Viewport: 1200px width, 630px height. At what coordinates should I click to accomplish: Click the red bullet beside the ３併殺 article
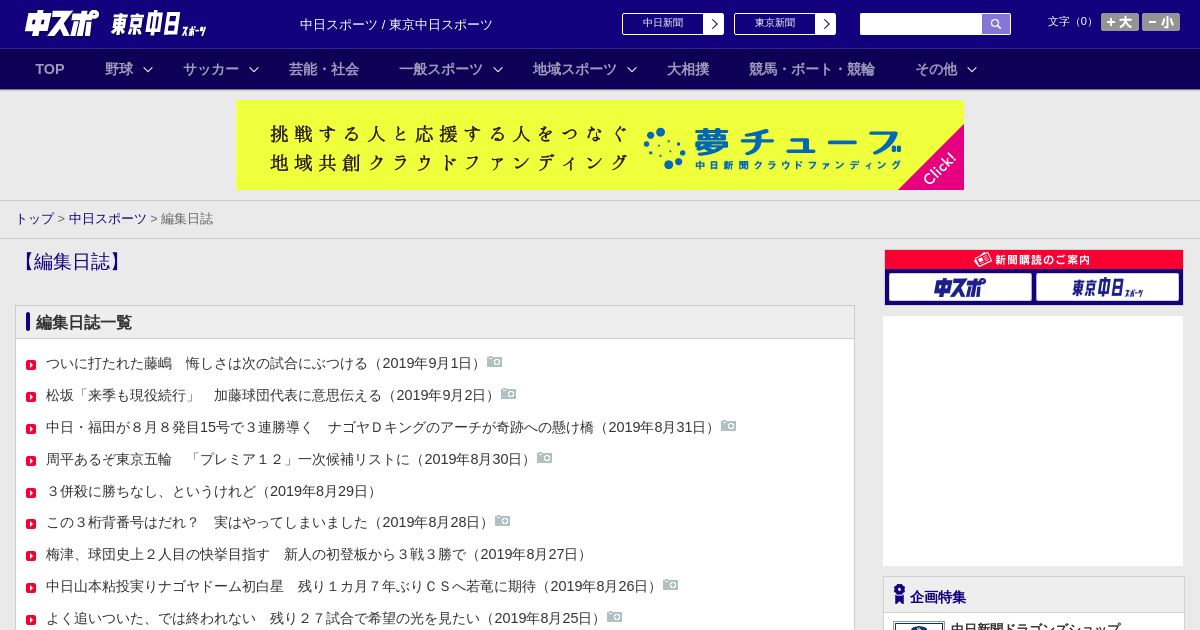click(x=31, y=493)
